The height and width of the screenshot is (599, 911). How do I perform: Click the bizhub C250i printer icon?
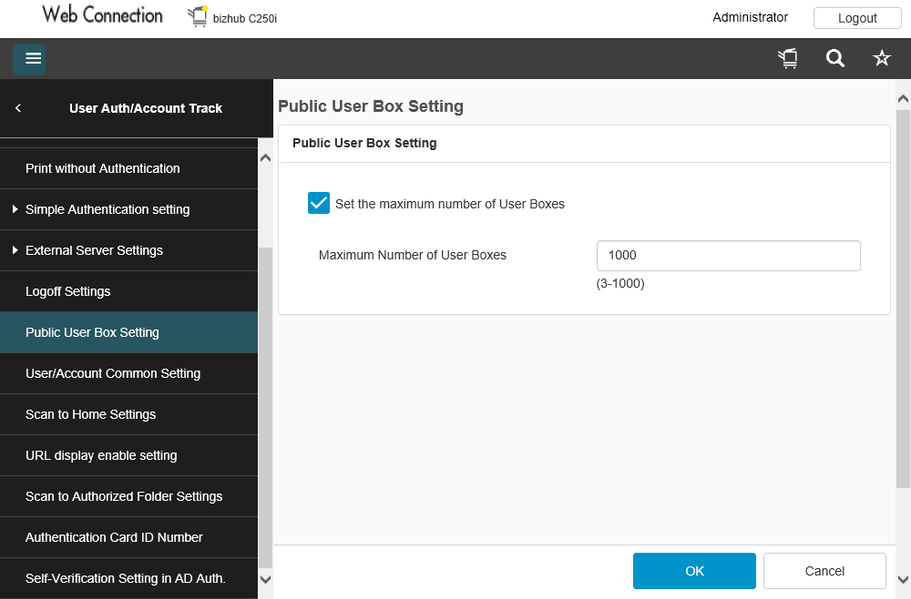click(197, 17)
